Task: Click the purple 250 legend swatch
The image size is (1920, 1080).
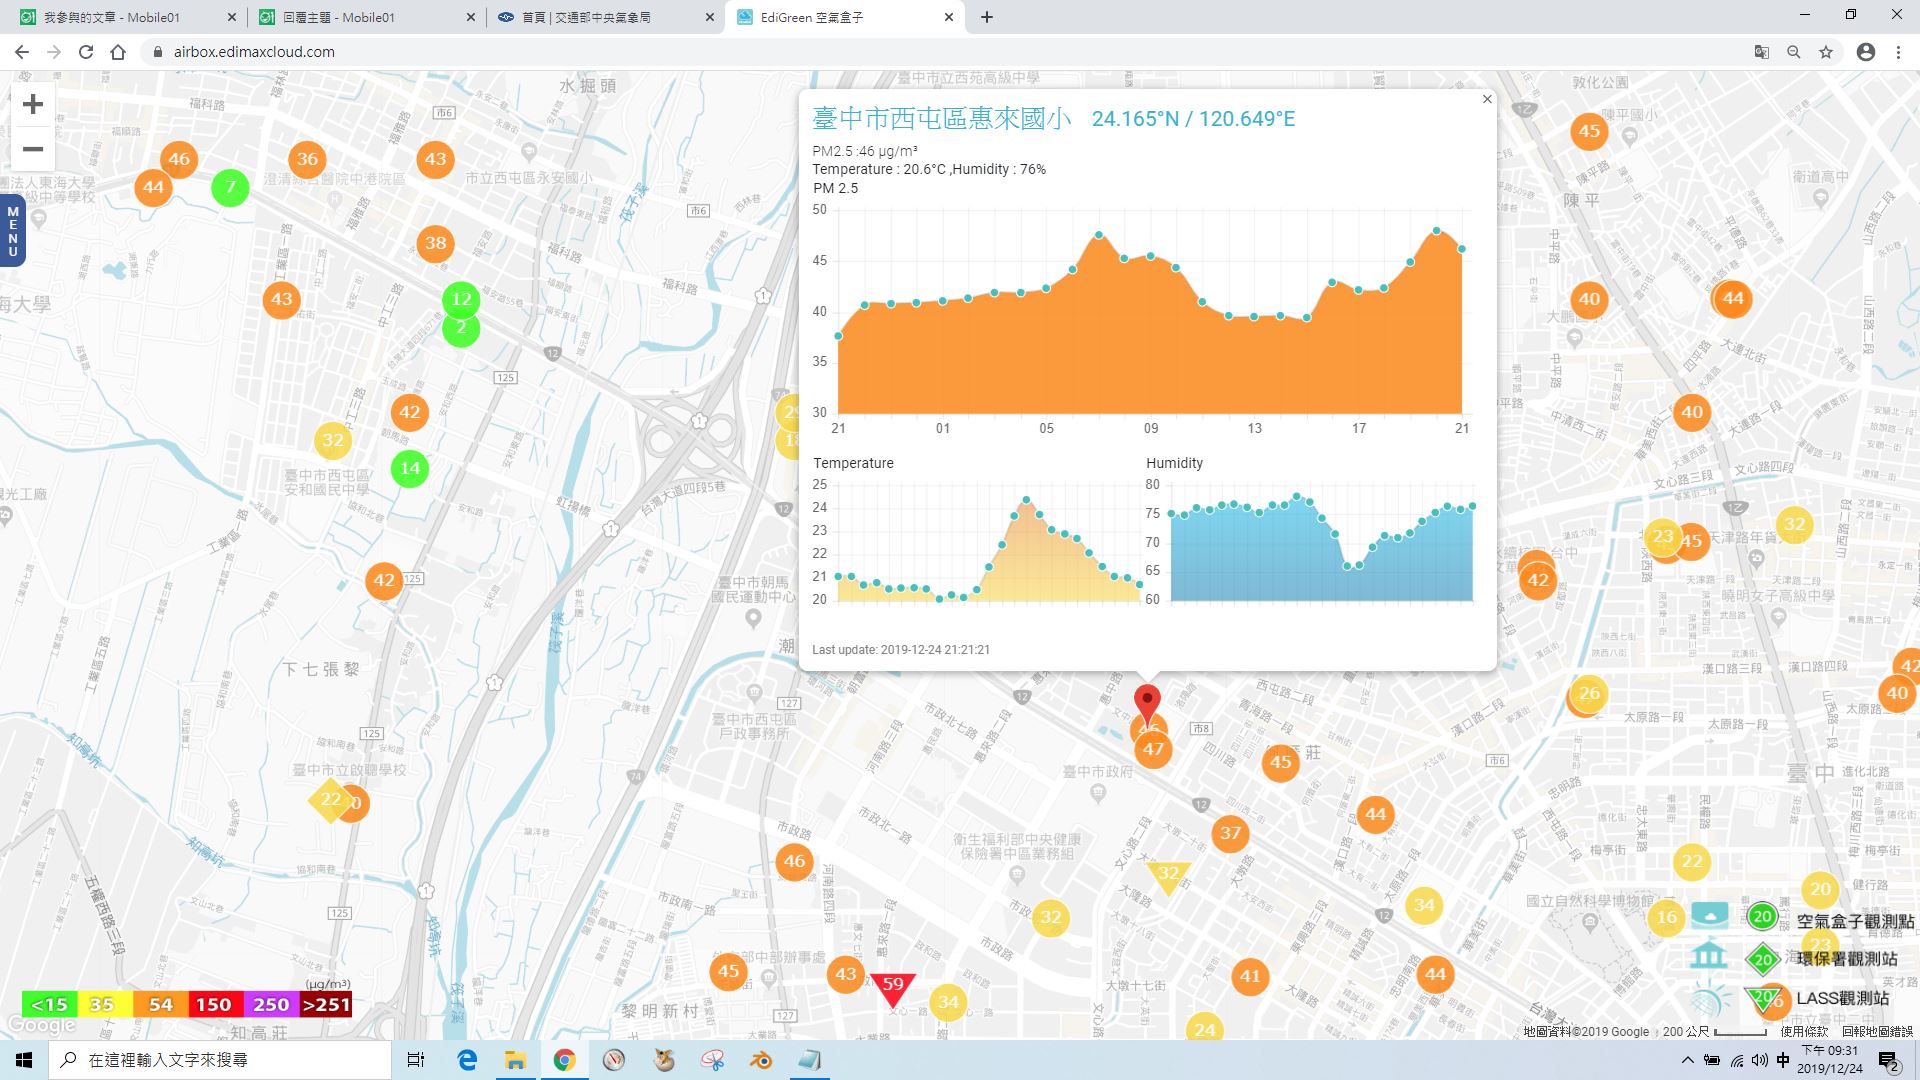Action: click(x=271, y=1004)
